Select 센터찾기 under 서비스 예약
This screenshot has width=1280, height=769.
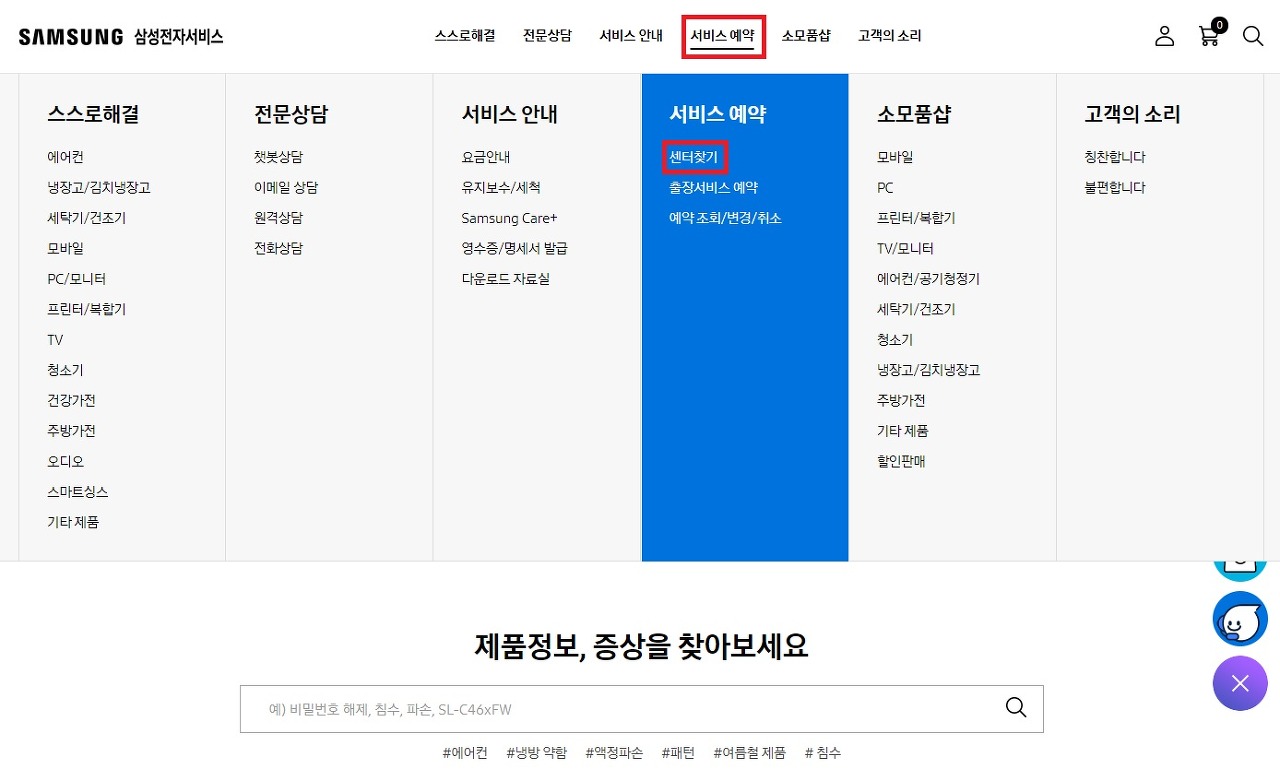(693, 157)
